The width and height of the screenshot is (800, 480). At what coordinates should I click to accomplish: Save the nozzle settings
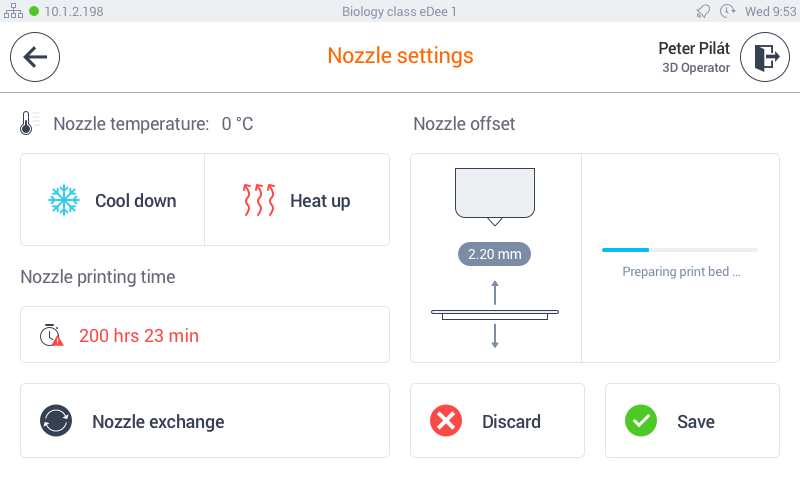pos(692,421)
